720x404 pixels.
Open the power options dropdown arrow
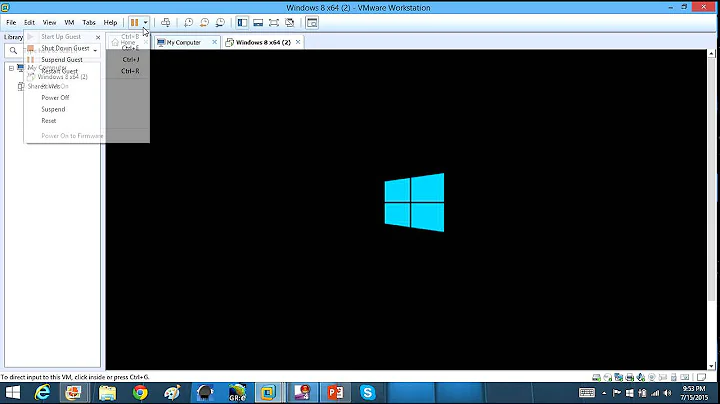(x=145, y=22)
